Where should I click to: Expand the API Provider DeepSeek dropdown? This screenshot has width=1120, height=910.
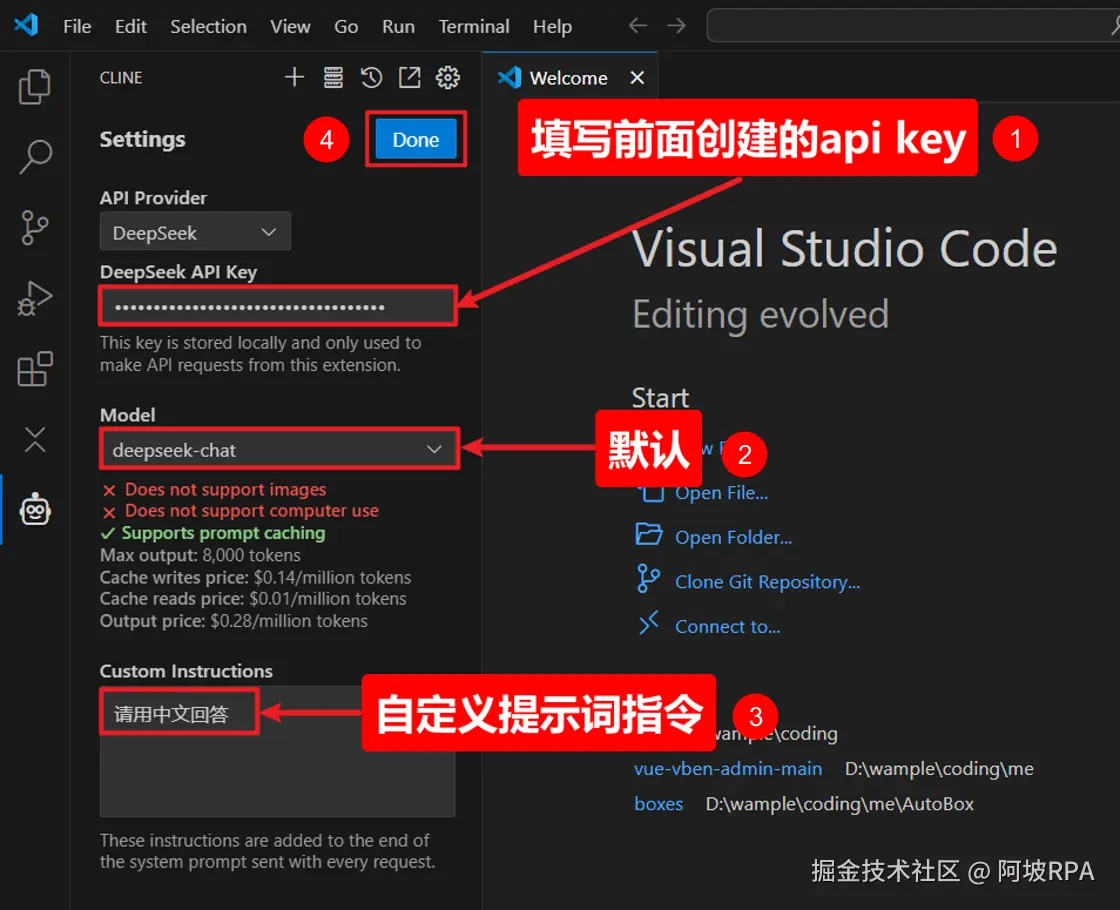195,232
